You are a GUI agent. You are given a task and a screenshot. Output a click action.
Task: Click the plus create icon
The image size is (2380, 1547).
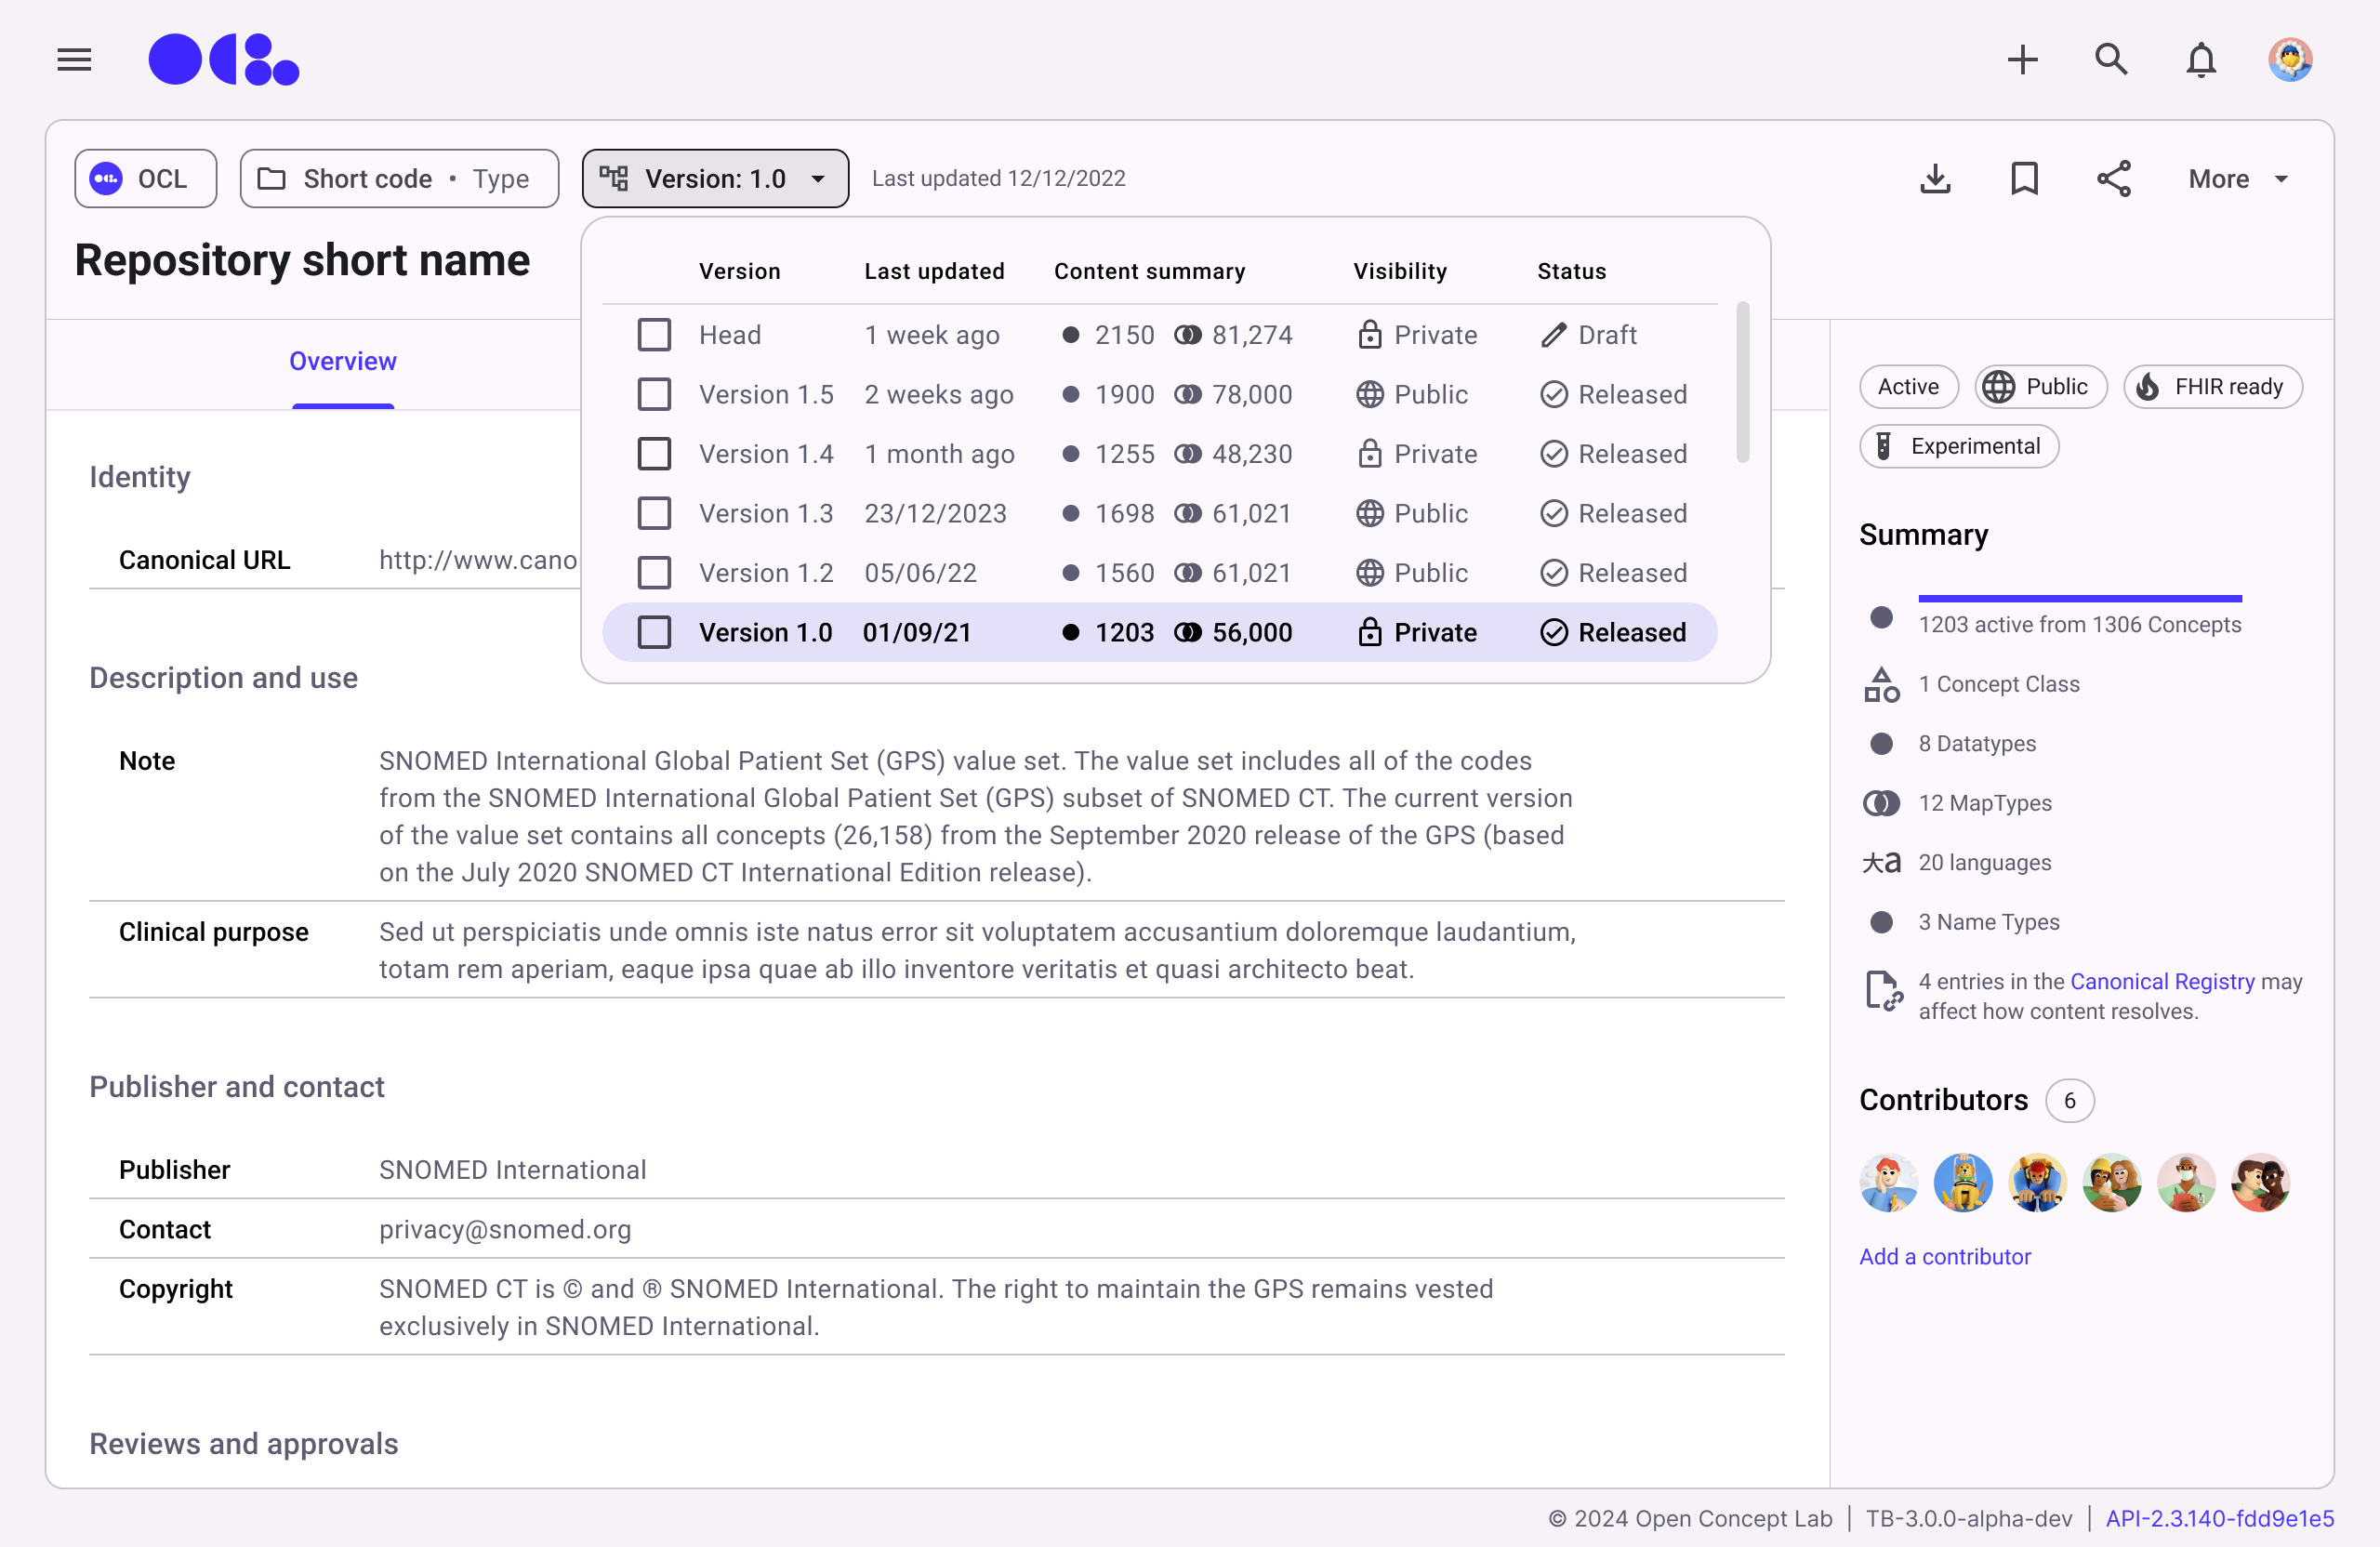2022,60
